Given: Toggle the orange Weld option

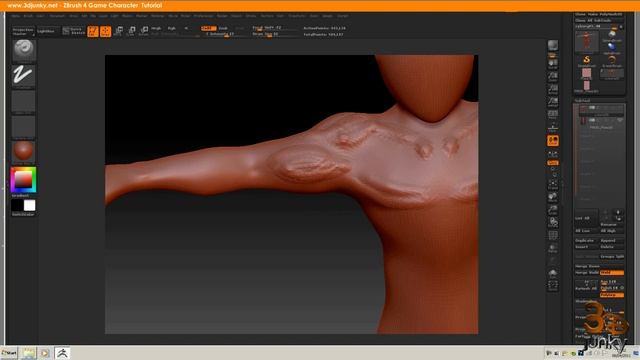Looking at the screenshot, I should point(612,273).
